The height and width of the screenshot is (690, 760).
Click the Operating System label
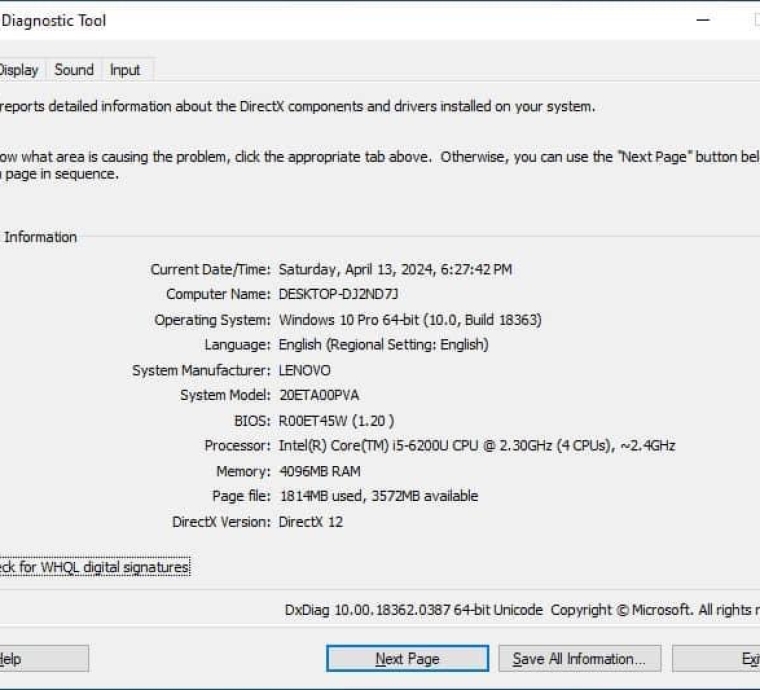point(212,320)
